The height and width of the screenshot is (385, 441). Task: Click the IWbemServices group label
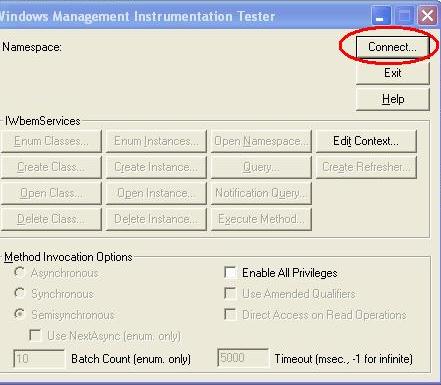pos(43,121)
